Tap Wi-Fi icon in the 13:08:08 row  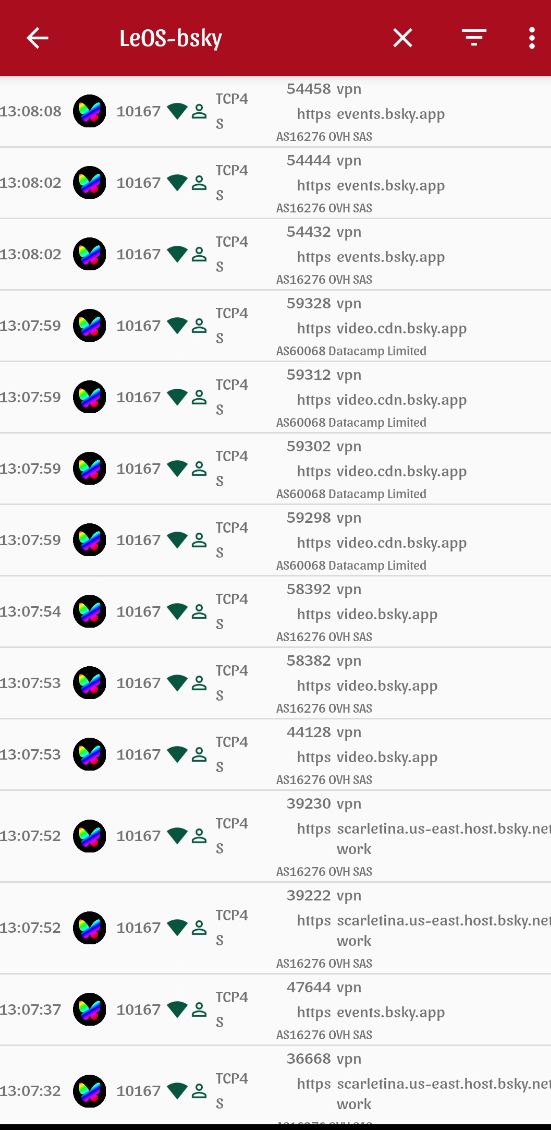tap(177, 112)
